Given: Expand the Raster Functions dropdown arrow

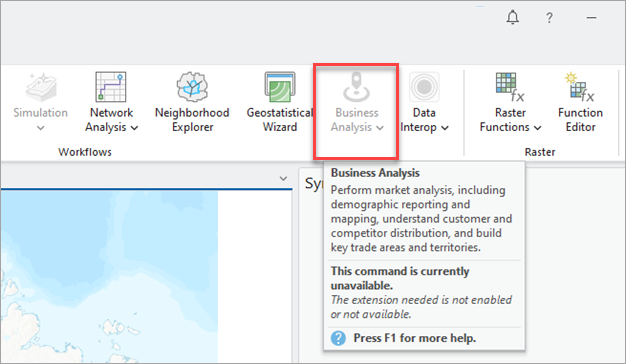Looking at the screenshot, I should tap(537, 128).
